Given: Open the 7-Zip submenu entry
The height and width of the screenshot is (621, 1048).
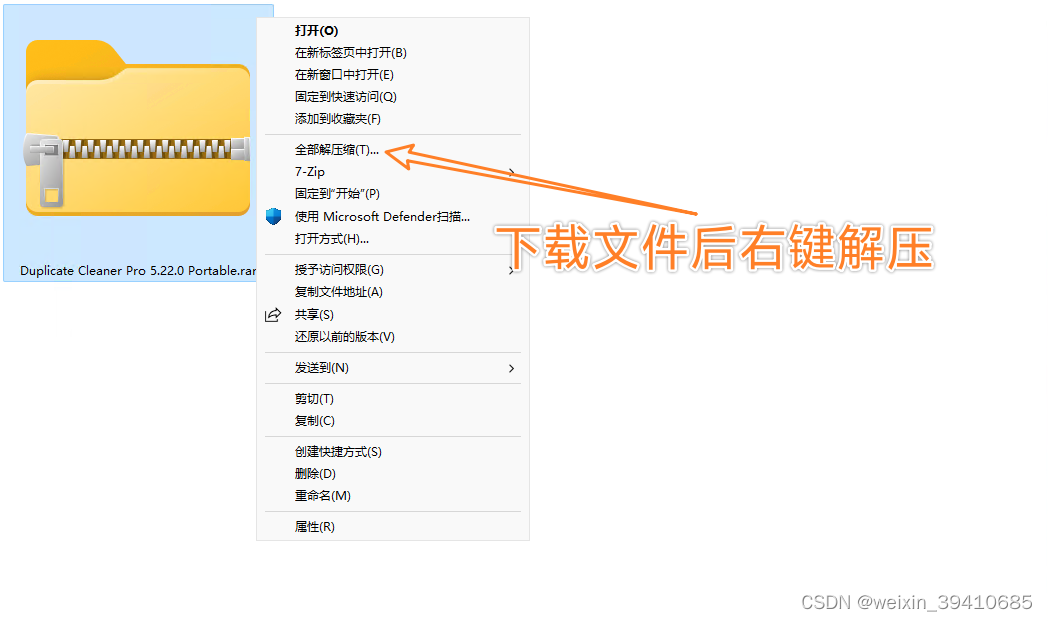Looking at the screenshot, I should pyautogui.click(x=310, y=172).
